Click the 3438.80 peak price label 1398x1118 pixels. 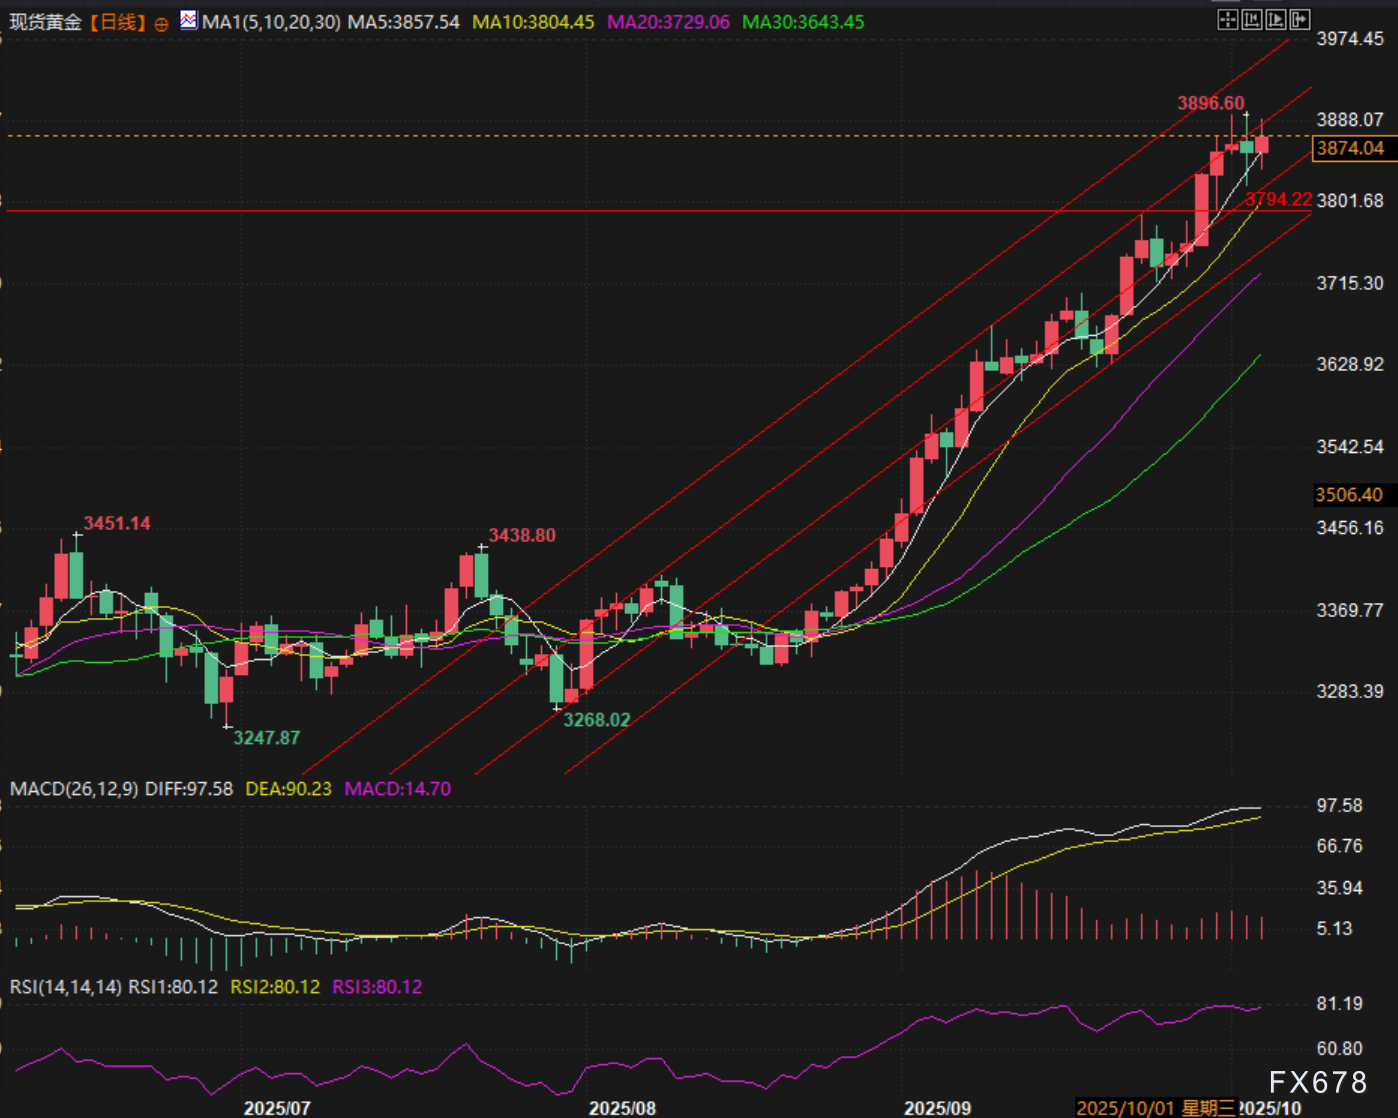click(521, 535)
